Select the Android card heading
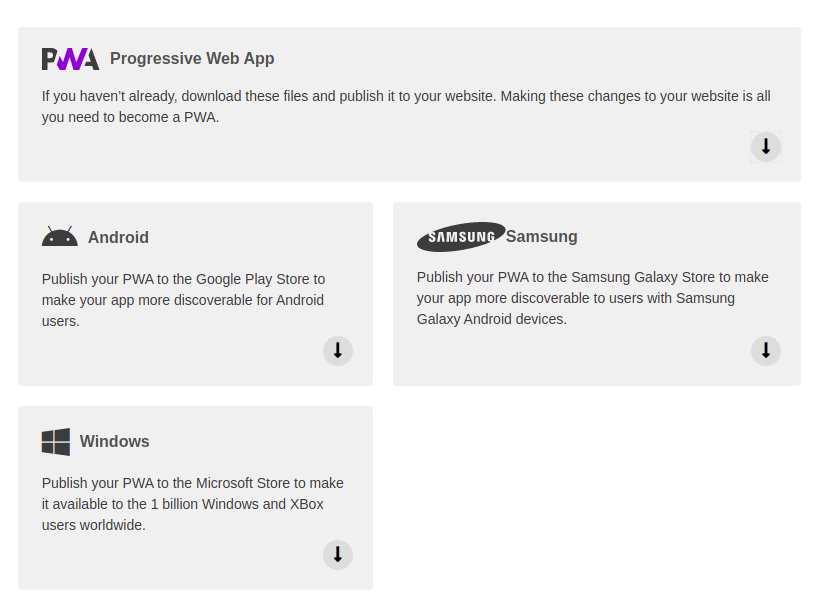Image resolution: width=824 pixels, height=608 pixels. (118, 237)
